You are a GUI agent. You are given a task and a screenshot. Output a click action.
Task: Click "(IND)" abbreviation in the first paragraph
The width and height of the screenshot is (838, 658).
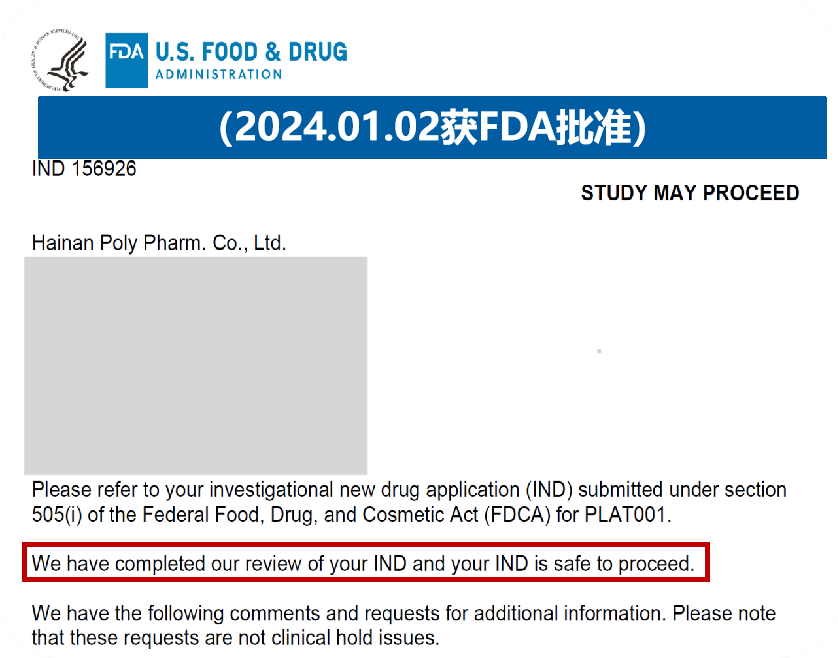(551, 490)
